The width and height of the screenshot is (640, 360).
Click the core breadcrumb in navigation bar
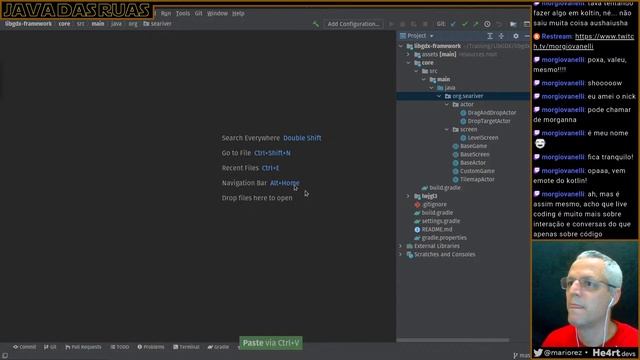click(x=64, y=24)
